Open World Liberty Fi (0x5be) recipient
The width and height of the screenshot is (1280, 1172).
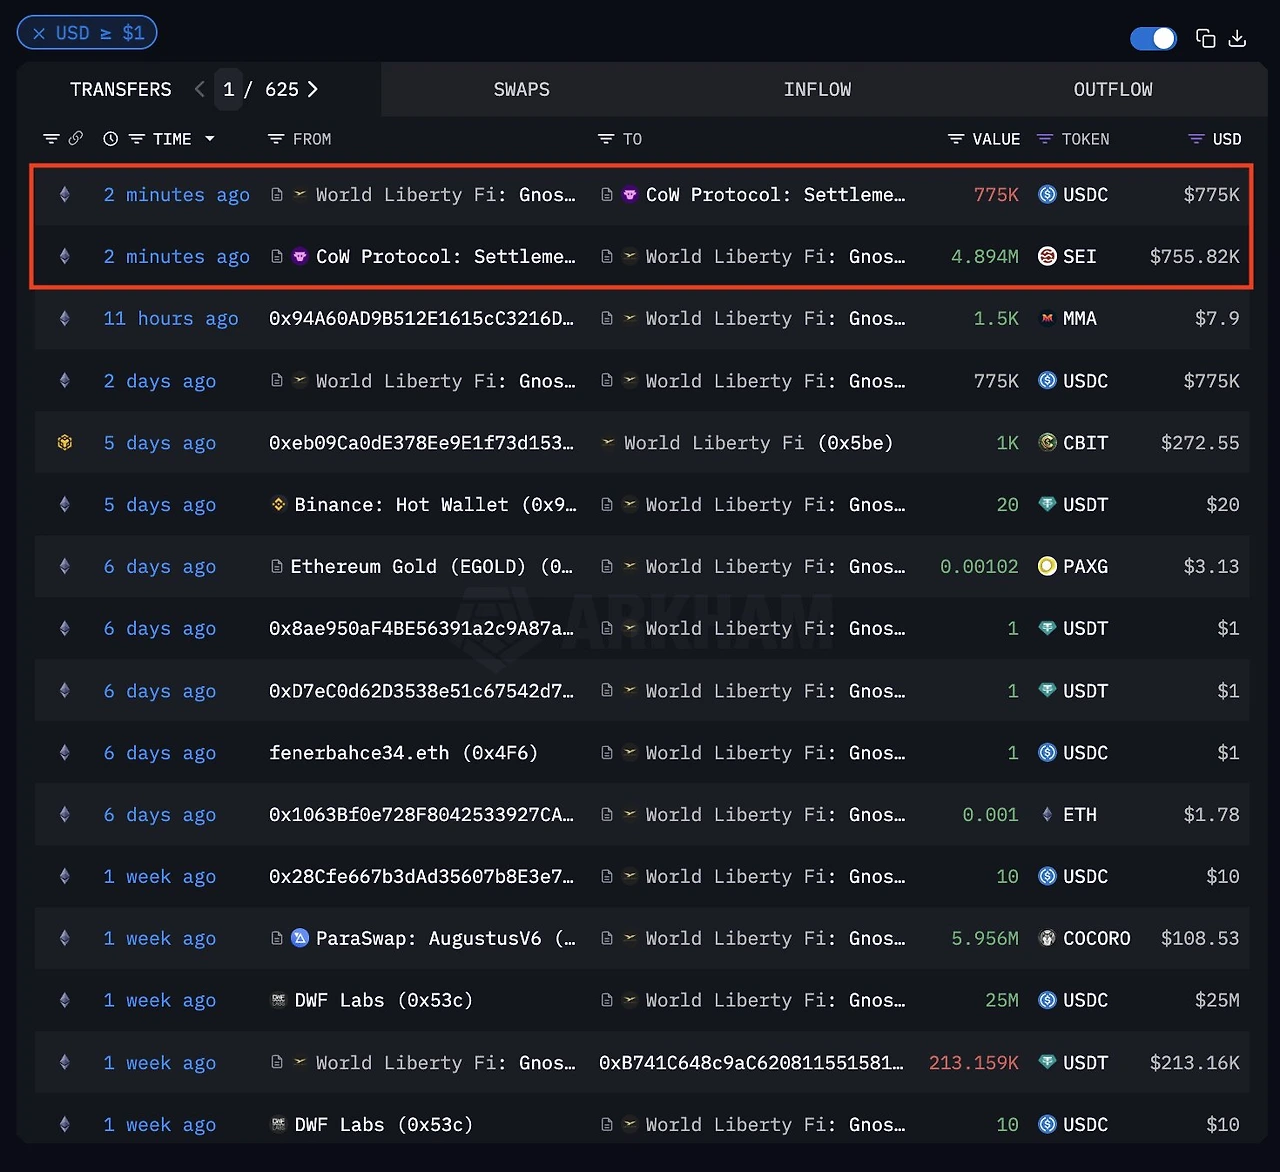(x=758, y=443)
